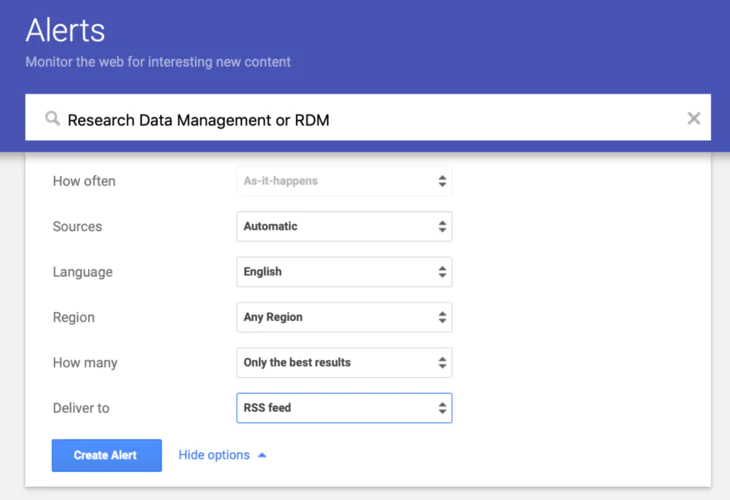Clear the search query with the X icon
The image size is (730, 500).
pos(694,118)
